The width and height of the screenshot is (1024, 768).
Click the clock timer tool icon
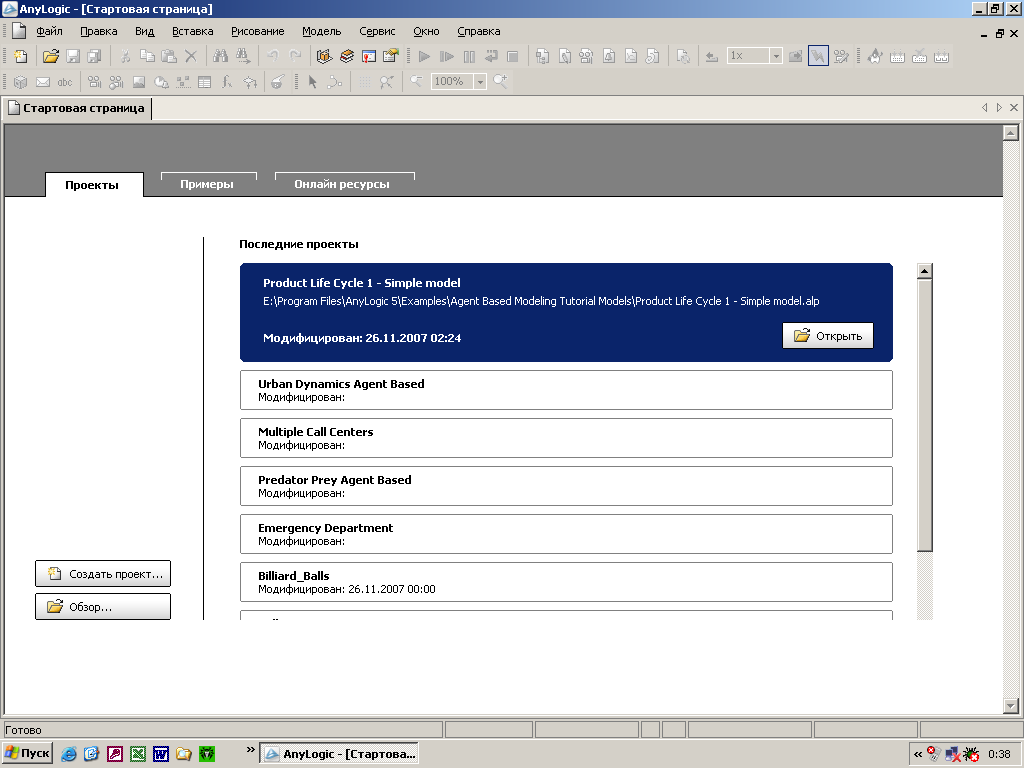[x=161, y=82]
